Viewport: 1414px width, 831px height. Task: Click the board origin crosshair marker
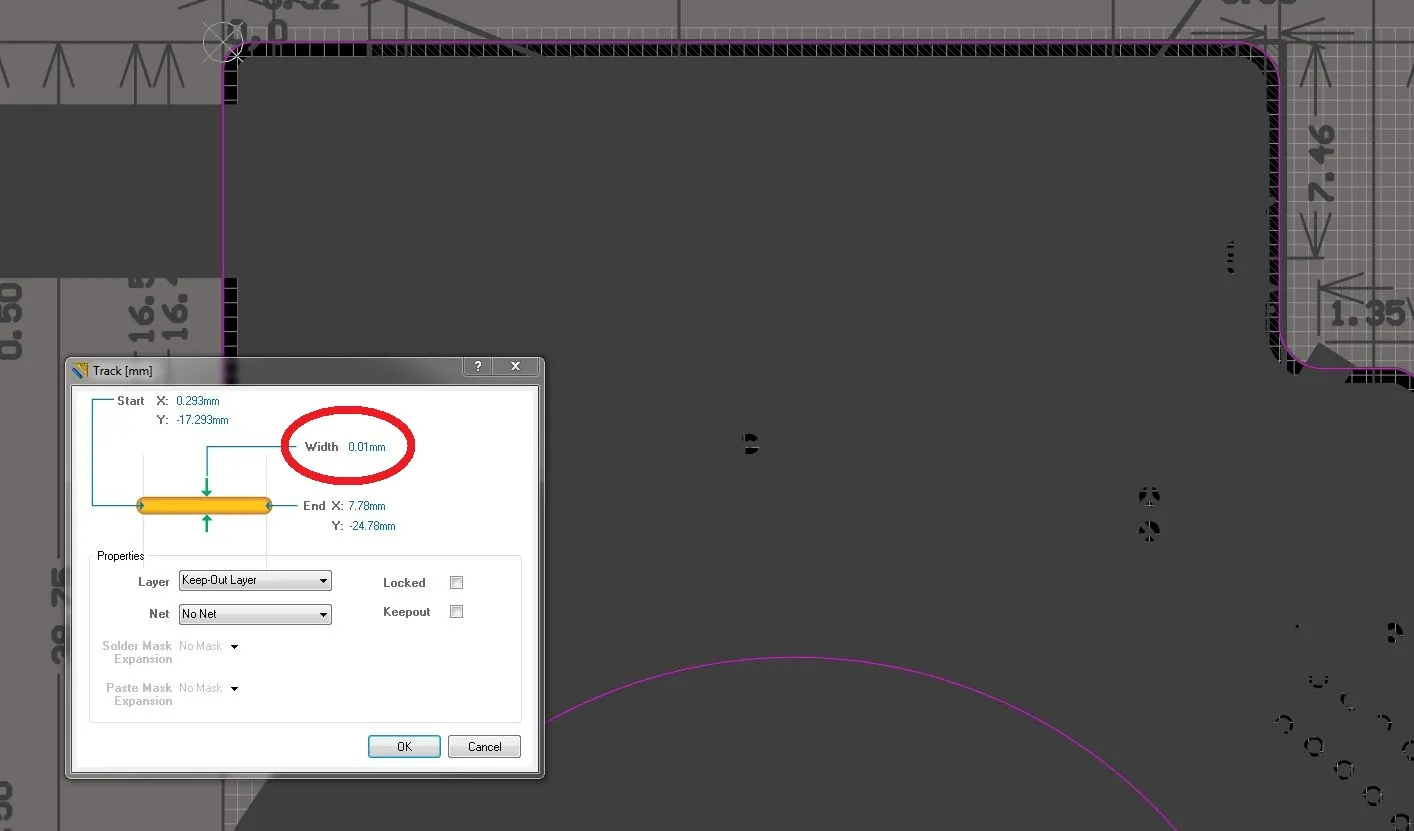pyautogui.click(x=222, y=42)
